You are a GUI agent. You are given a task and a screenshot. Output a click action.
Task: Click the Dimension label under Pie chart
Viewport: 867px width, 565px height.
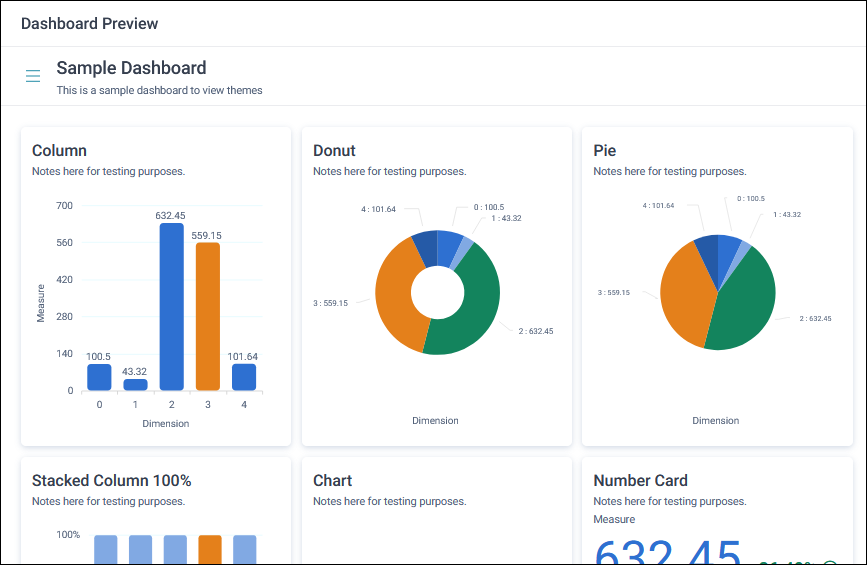715,421
